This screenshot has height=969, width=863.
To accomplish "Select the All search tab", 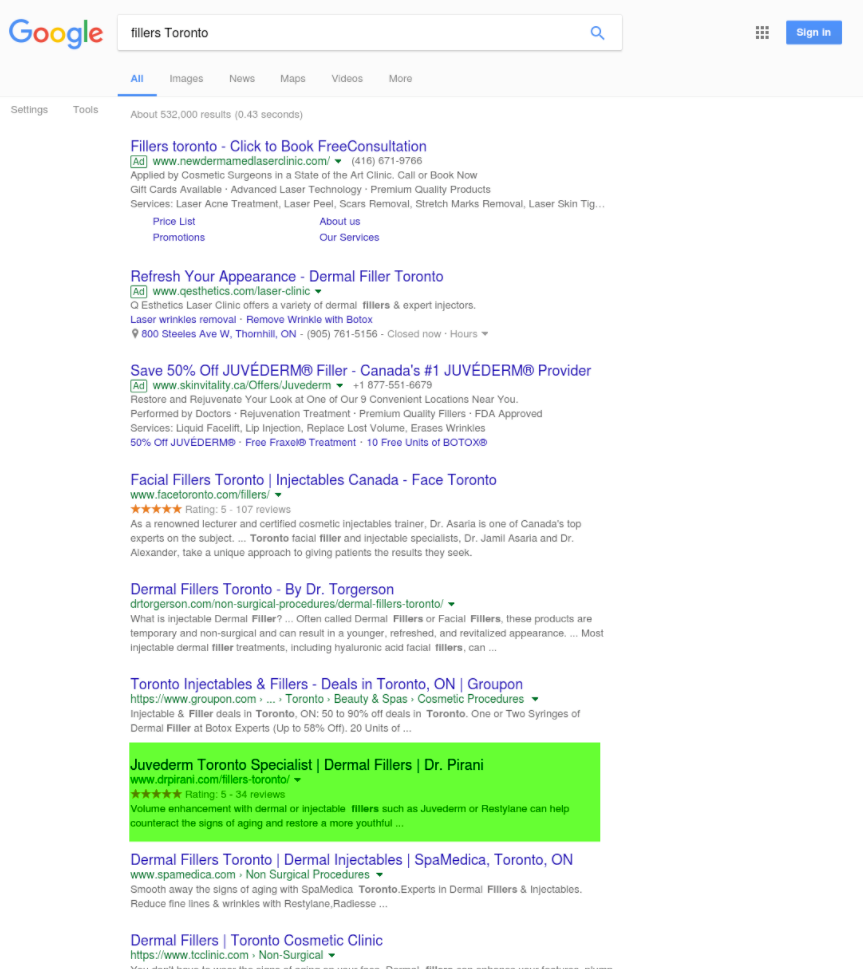I will (137, 79).
